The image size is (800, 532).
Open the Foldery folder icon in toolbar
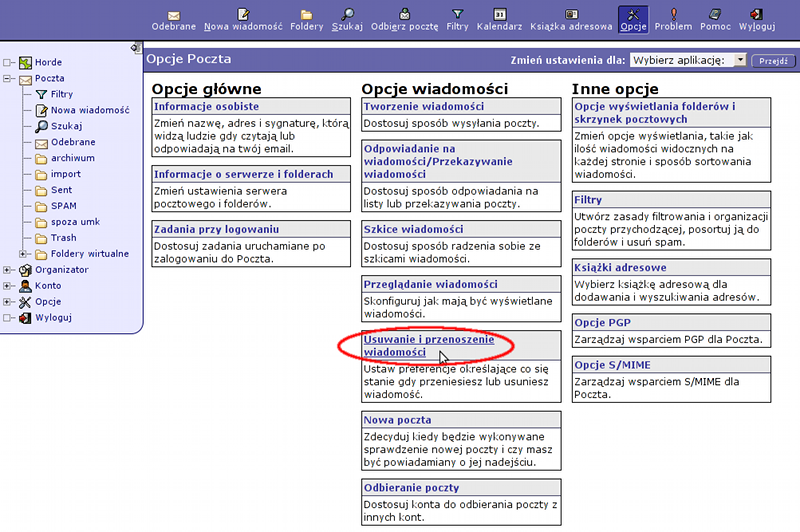307,14
